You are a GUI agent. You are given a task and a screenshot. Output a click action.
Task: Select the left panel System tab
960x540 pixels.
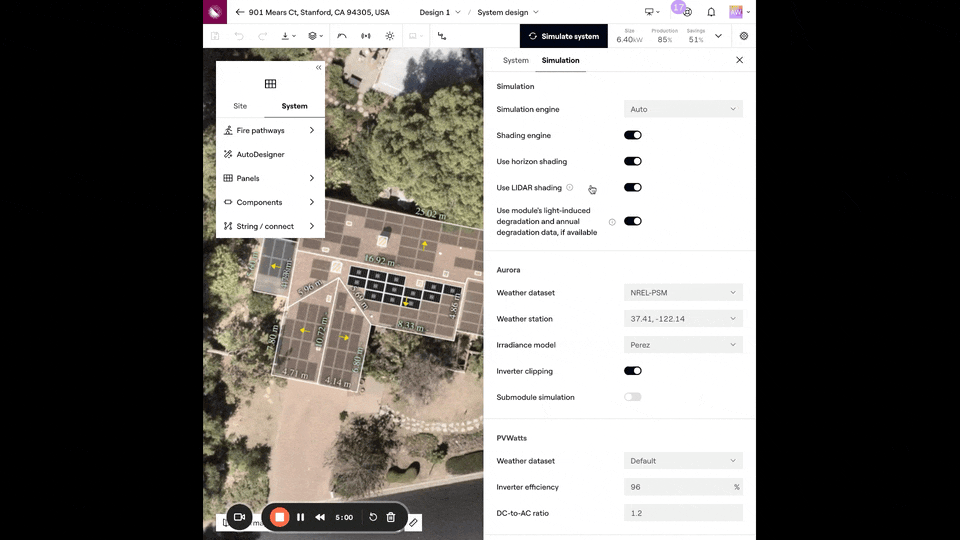[294, 106]
